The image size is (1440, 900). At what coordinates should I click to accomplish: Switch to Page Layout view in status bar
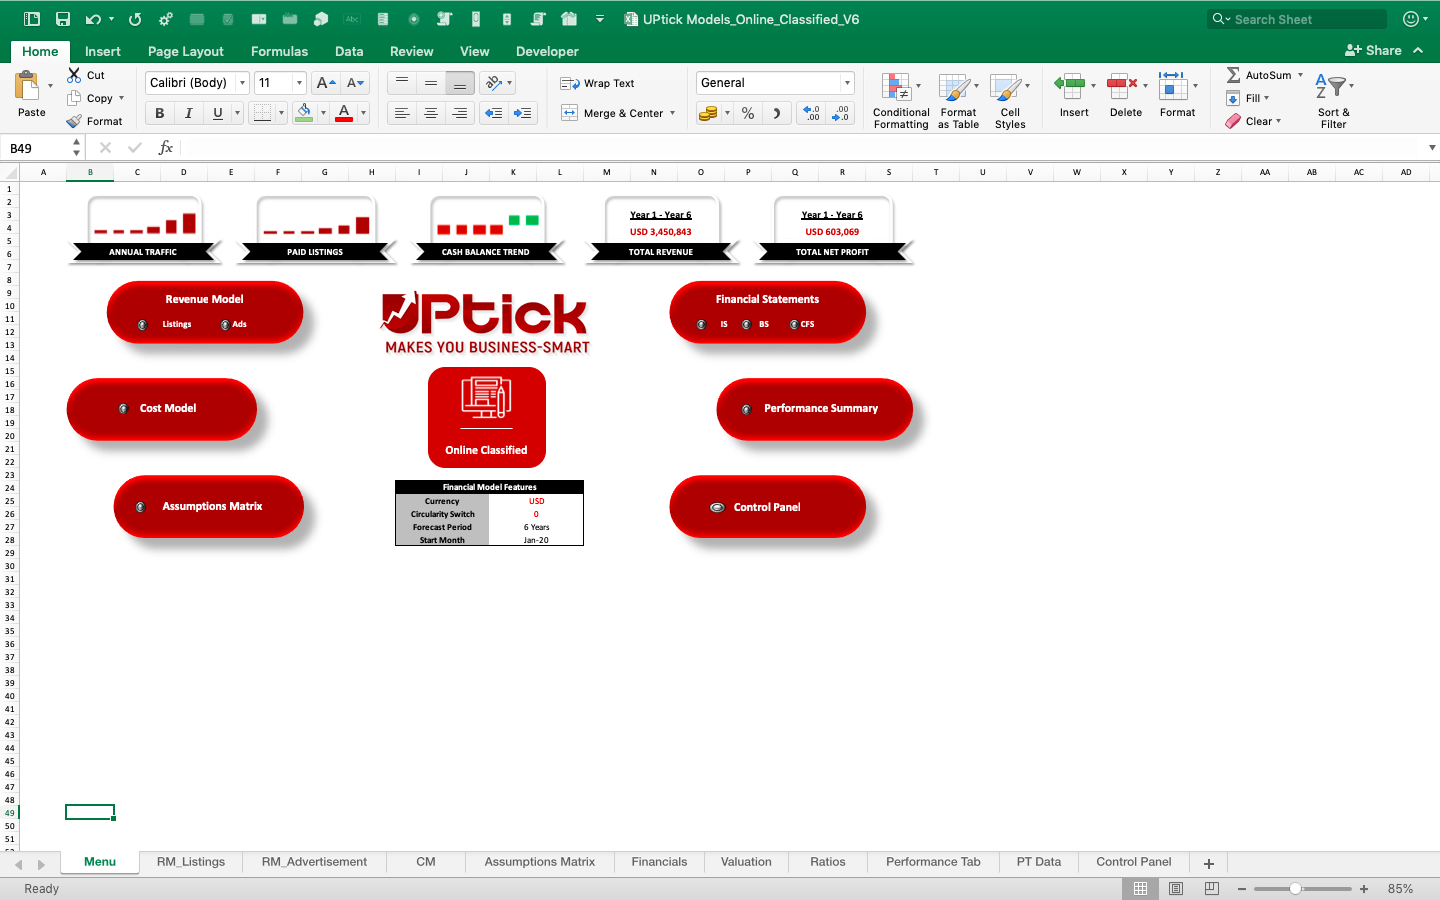coord(1176,888)
